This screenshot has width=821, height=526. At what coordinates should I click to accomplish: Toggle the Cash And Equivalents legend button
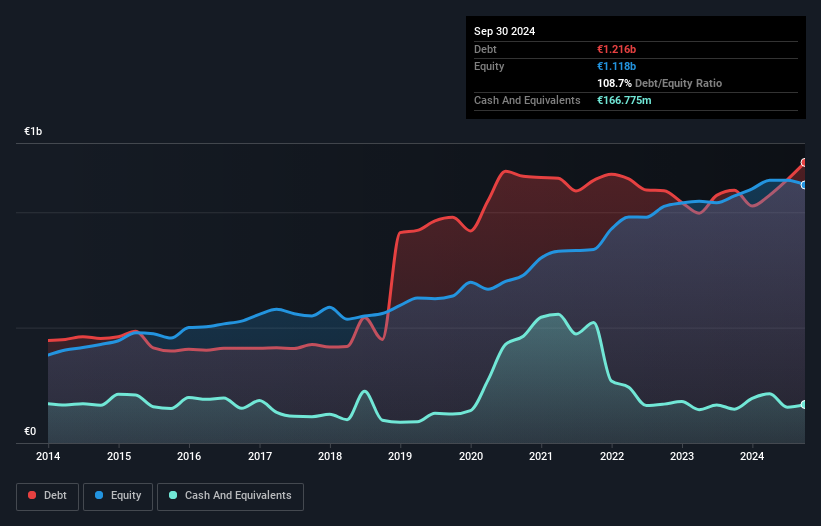[x=230, y=496]
